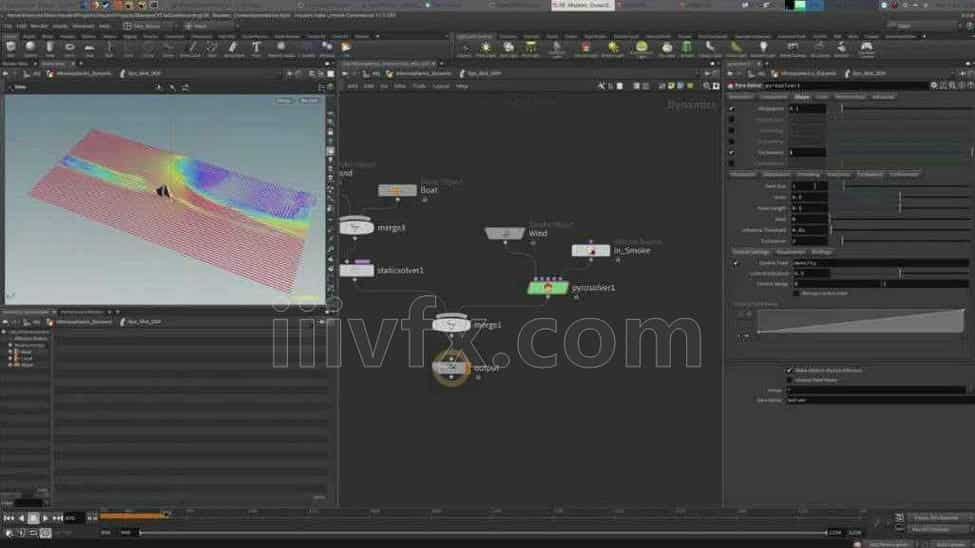Viewport: 975px width, 548px height.
Task: Click the Boat node icon
Action: (397, 190)
